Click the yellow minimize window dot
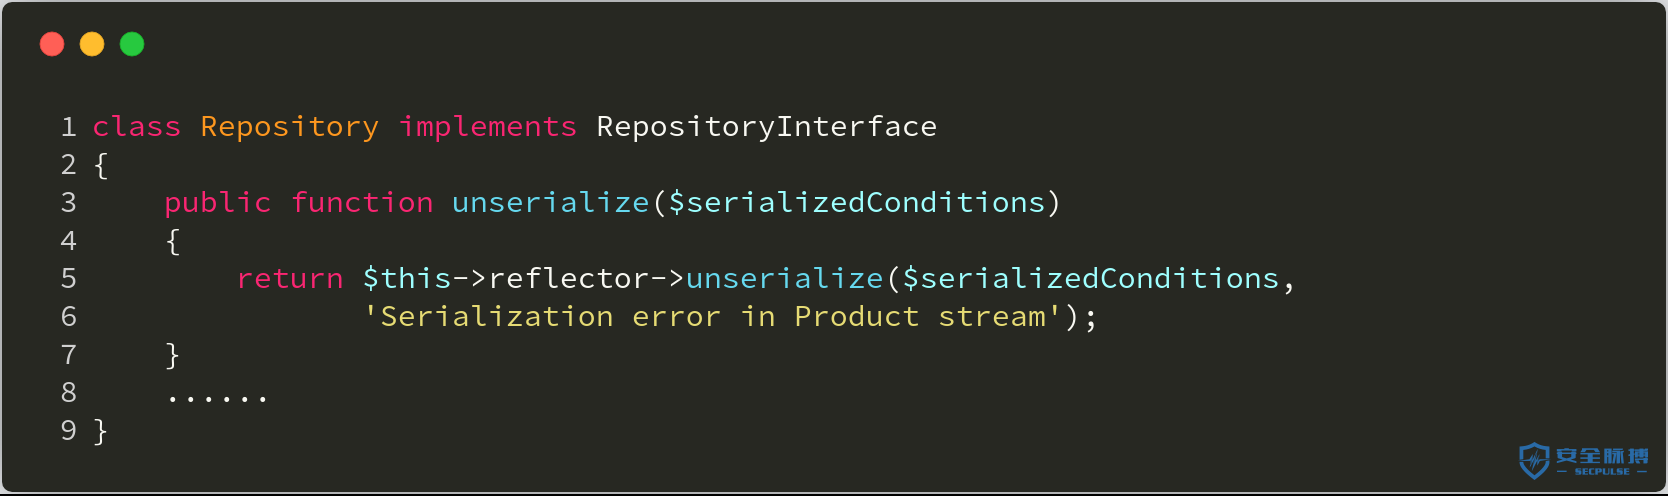The height and width of the screenshot is (496, 1668). tap(92, 44)
